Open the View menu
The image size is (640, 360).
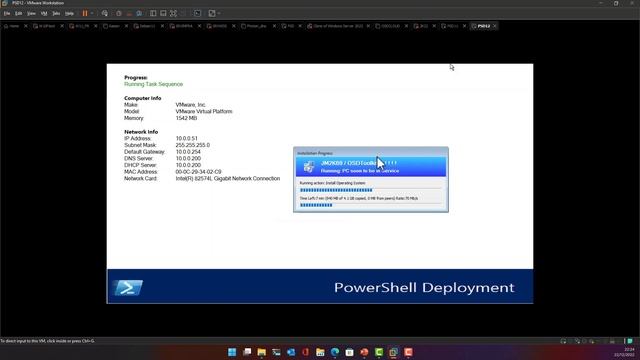31,13
